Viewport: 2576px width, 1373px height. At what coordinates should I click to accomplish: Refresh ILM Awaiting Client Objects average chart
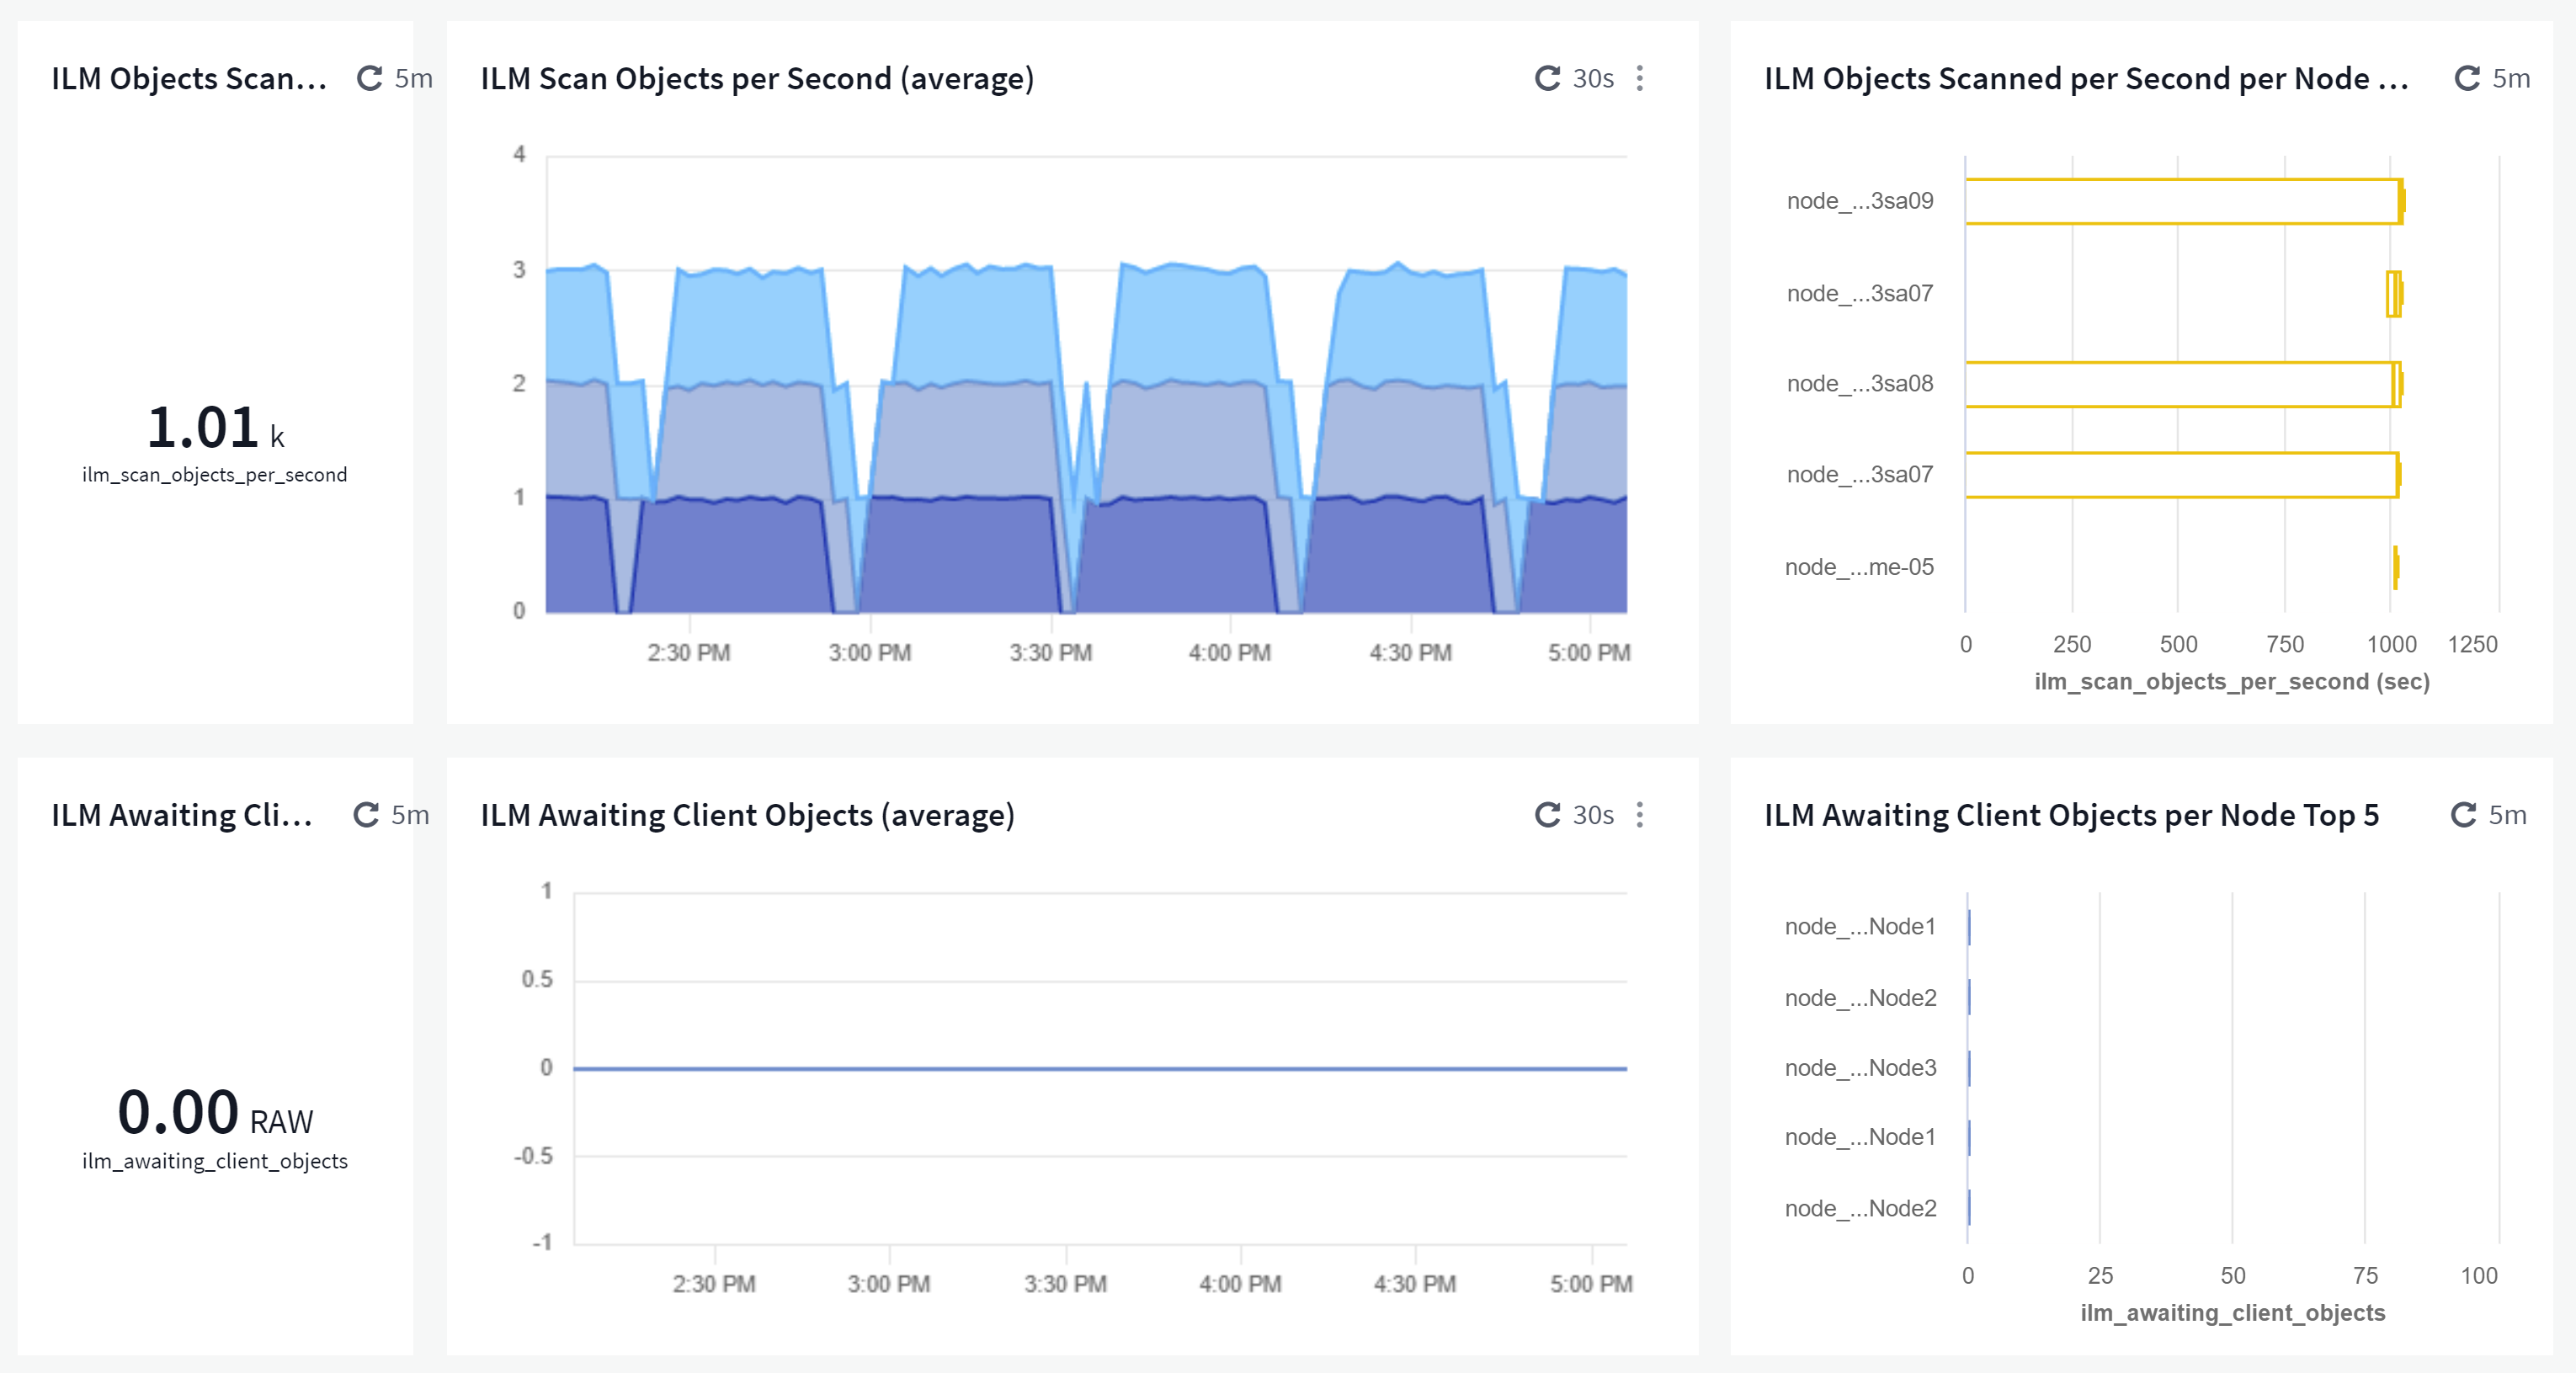point(1547,815)
